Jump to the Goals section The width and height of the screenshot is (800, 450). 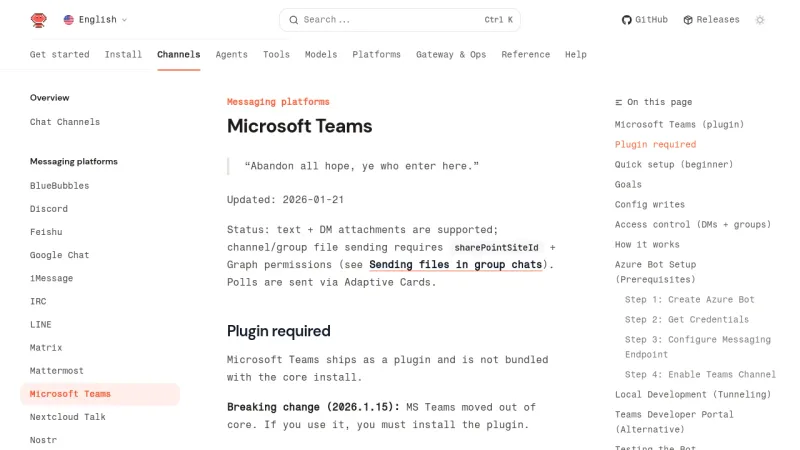tap(628, 184)
